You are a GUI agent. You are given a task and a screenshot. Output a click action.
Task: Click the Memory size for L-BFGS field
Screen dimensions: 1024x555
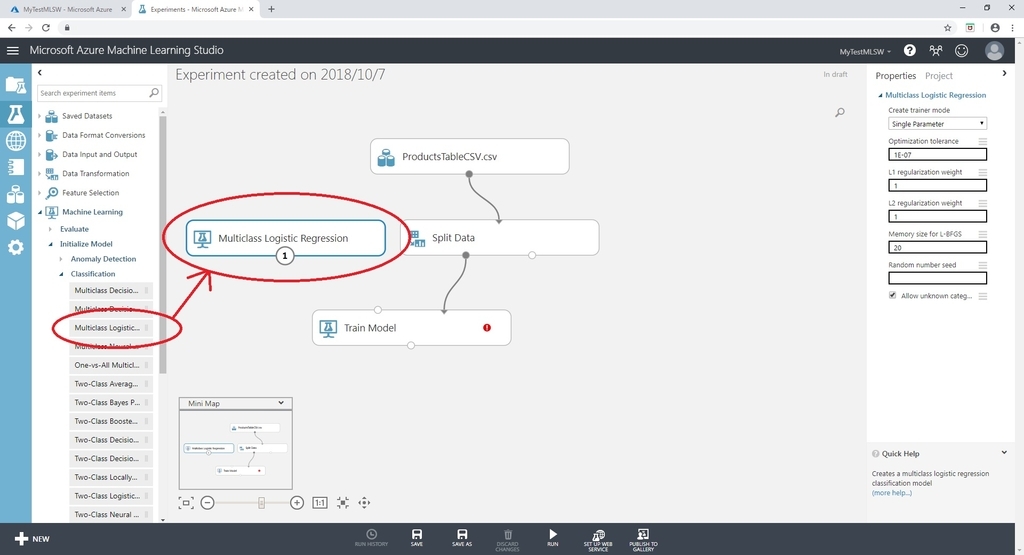tap(937, 247)
